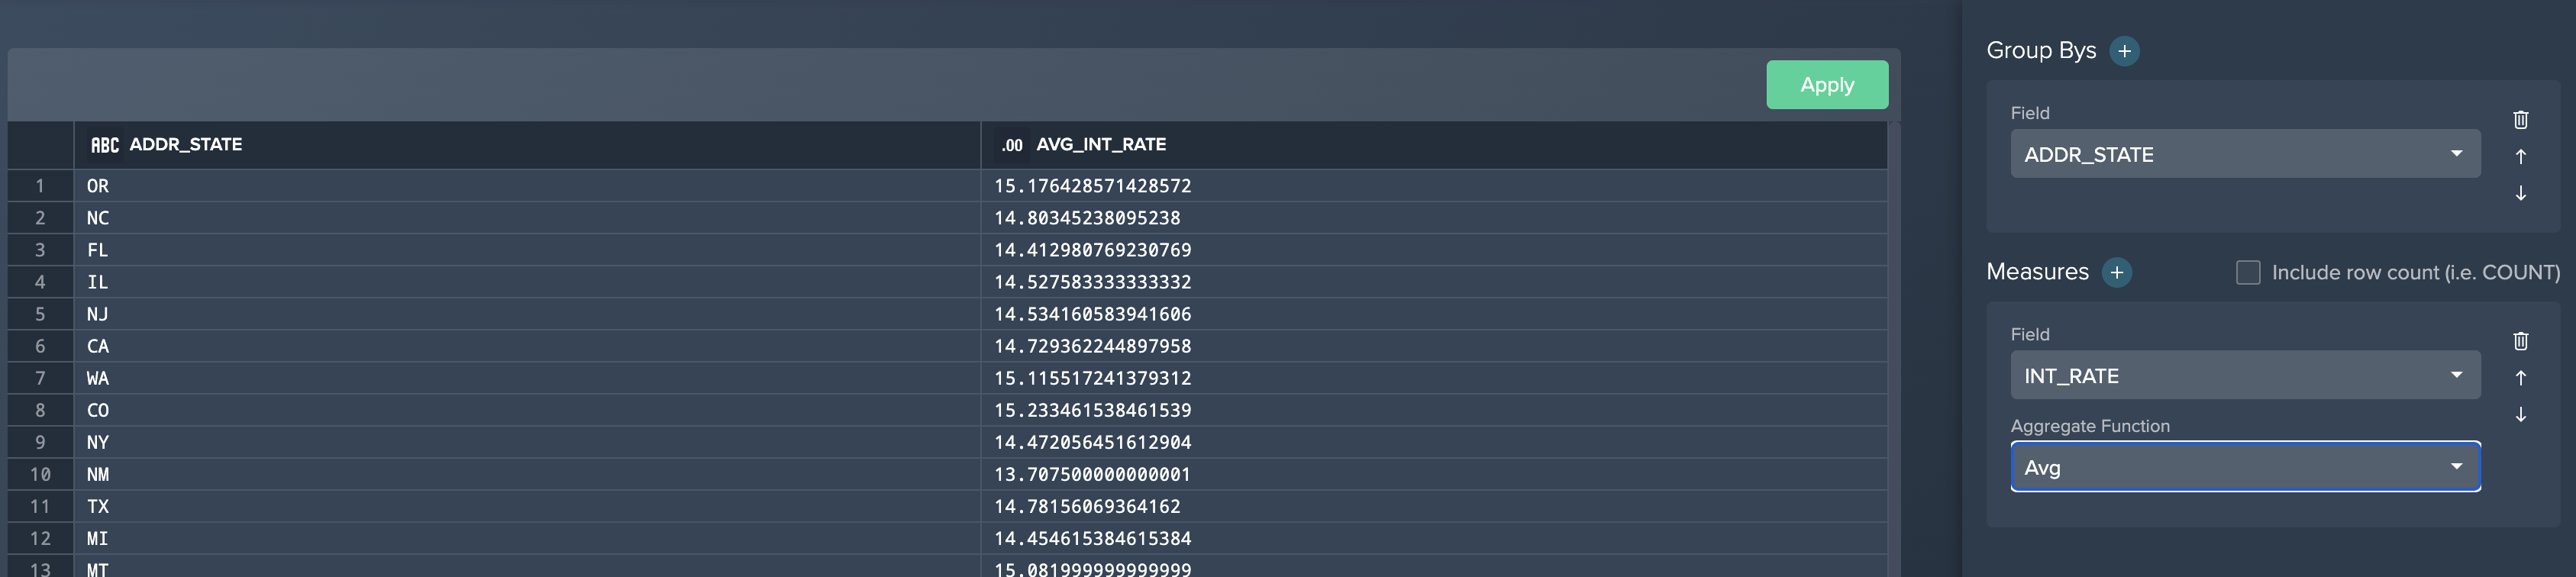Add a new Measure

click(2116, 273)
